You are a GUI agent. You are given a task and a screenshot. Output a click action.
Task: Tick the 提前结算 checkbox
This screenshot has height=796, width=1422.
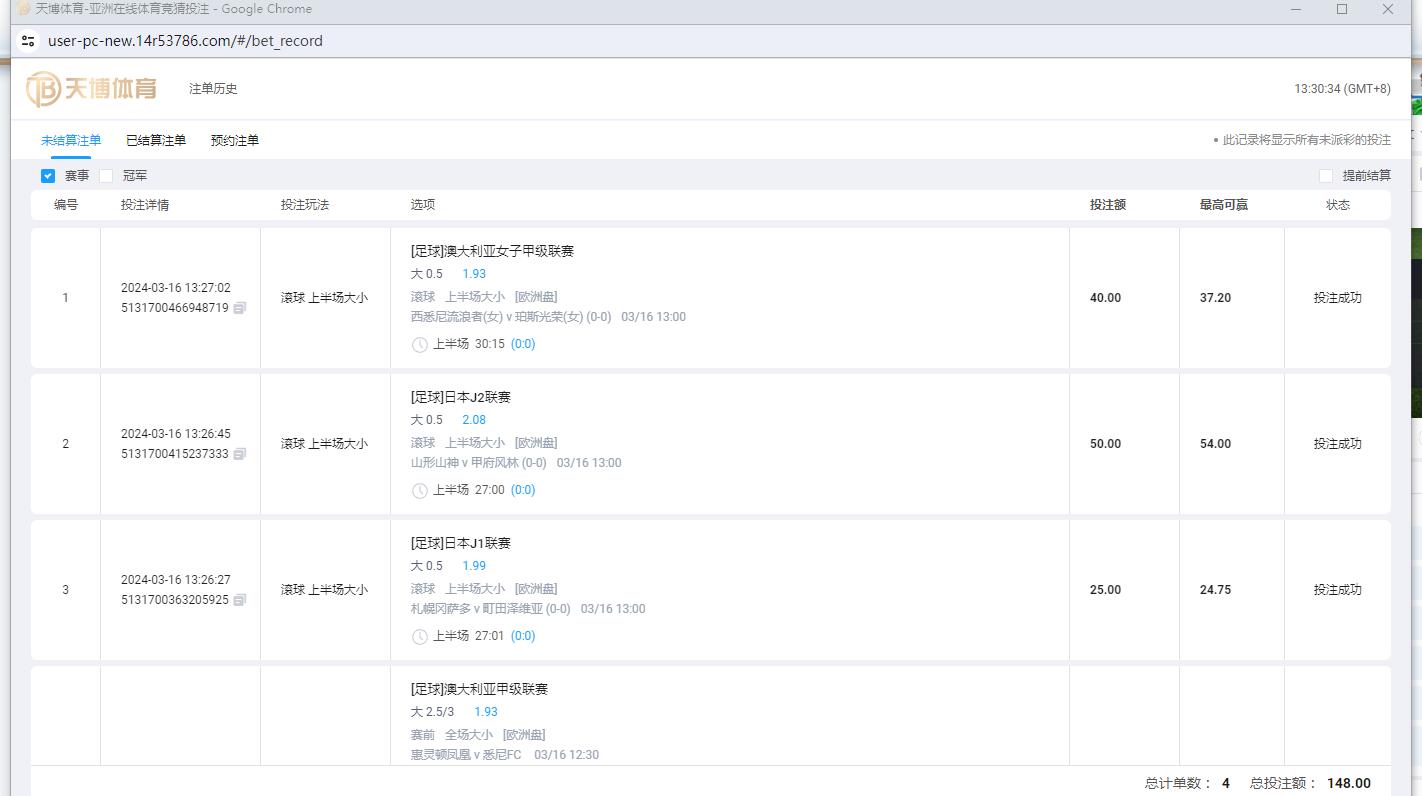pyautogui.click(x=1326, y=176)
